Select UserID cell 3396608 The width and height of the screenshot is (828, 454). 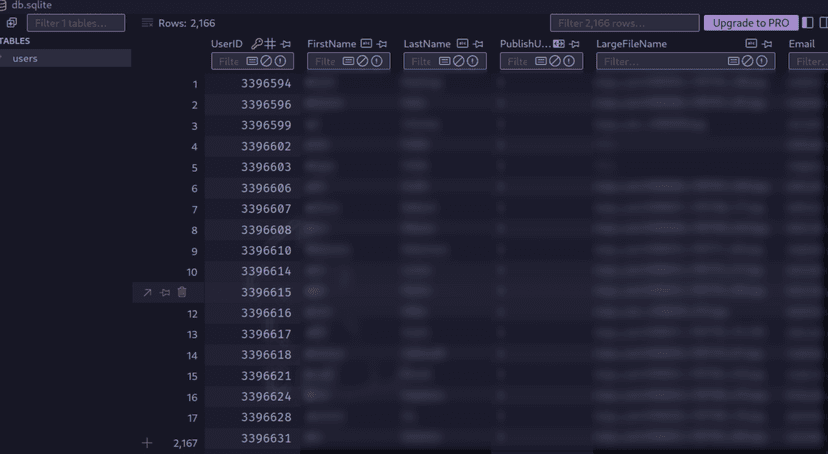coord(266,230)
